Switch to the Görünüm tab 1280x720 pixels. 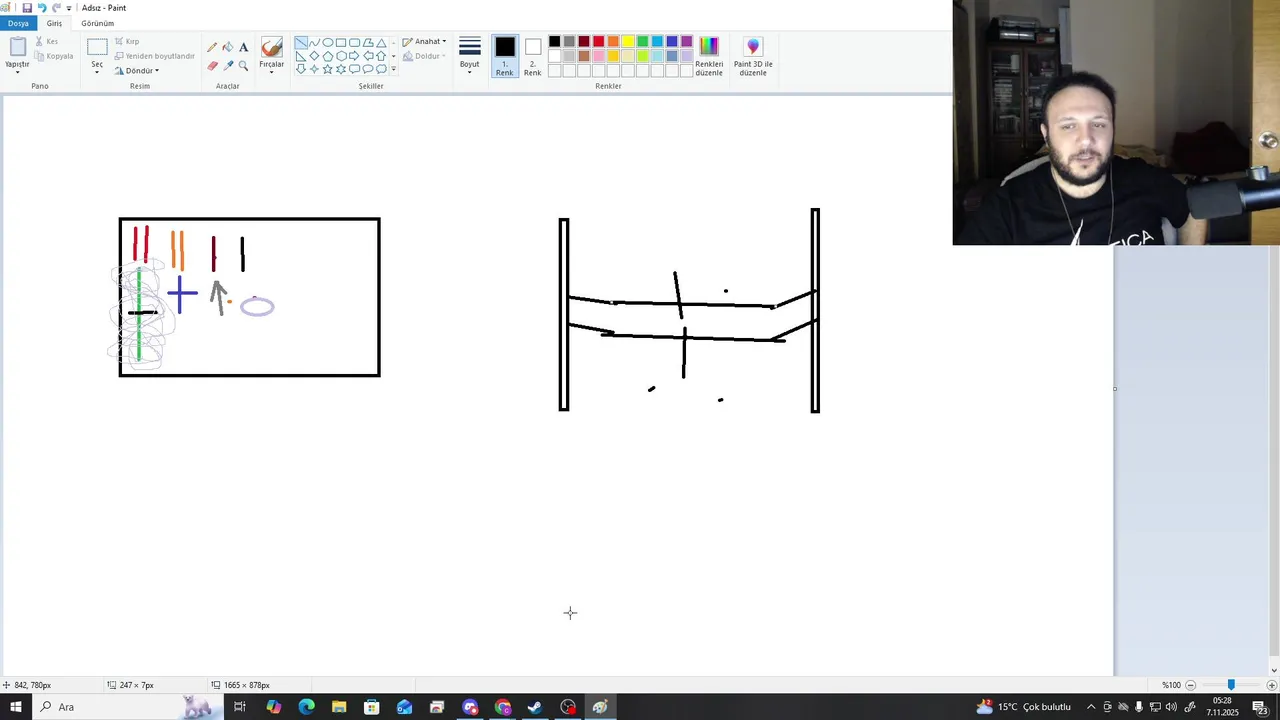tap(97, 23)
